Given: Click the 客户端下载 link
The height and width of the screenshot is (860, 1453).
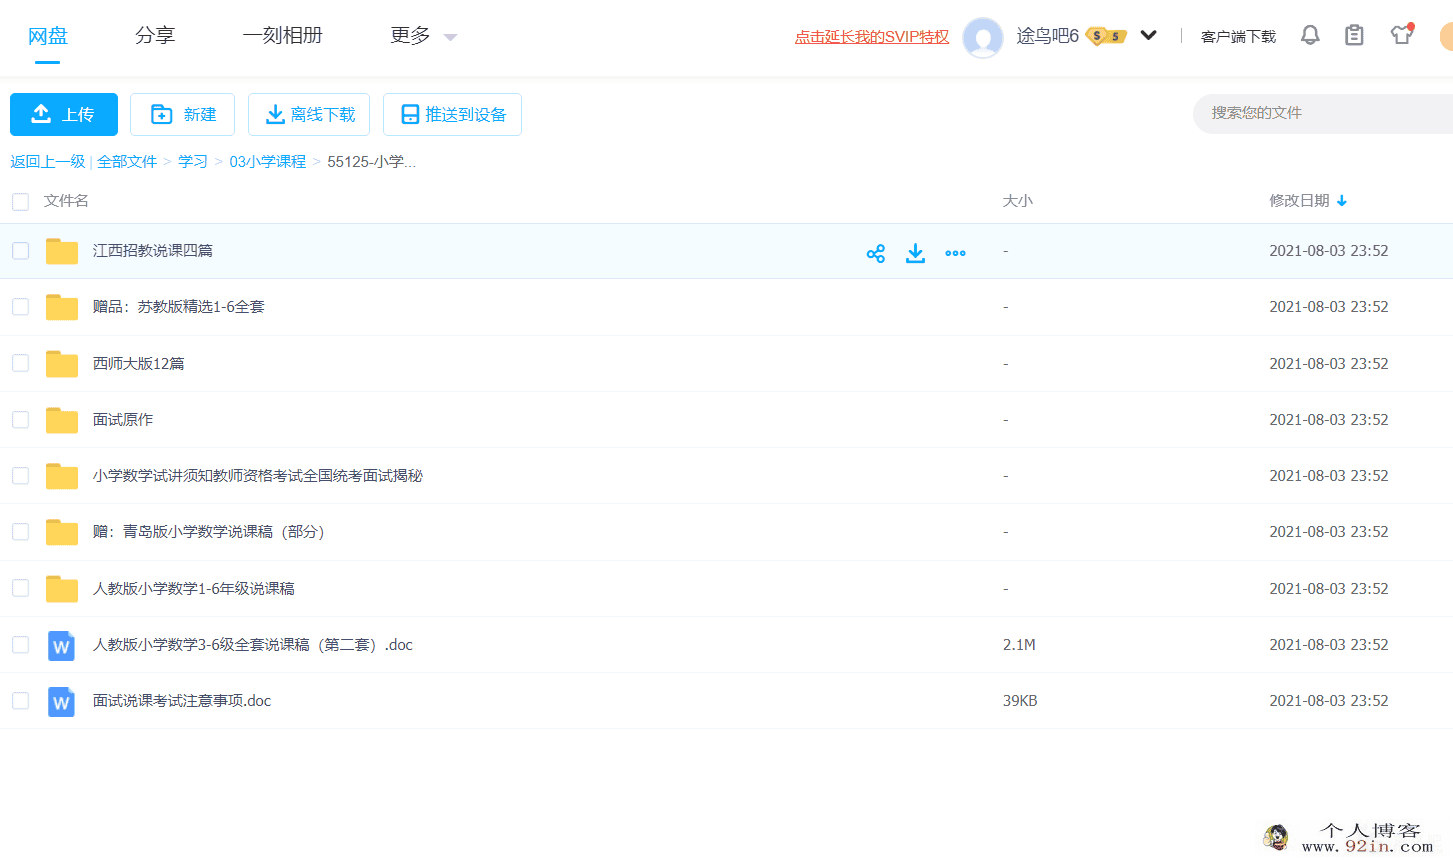Looking at the screenshot, I should [x=1238, y=37].
